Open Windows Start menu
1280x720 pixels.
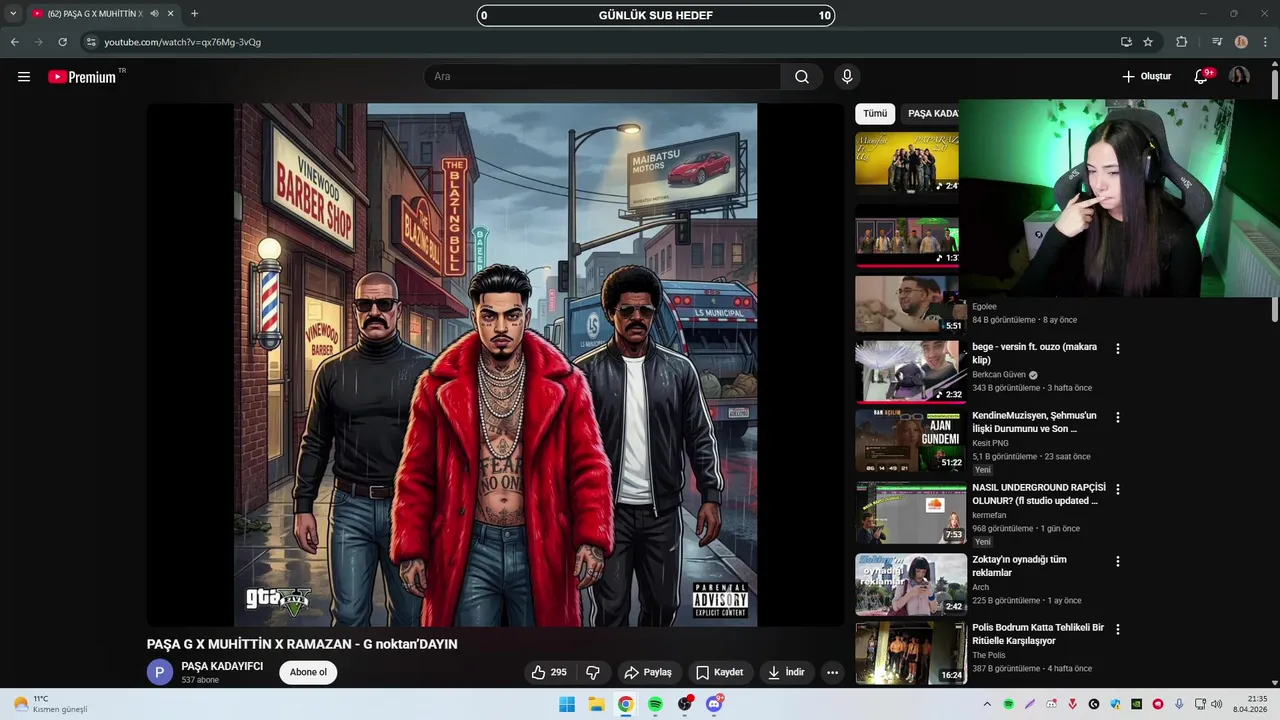click(567, 704)
